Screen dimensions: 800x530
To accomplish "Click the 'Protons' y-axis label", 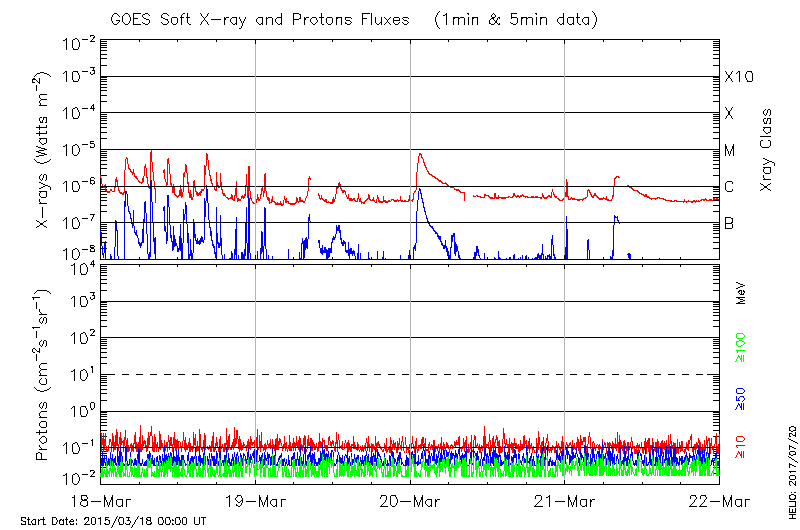I will pos(45,375).
